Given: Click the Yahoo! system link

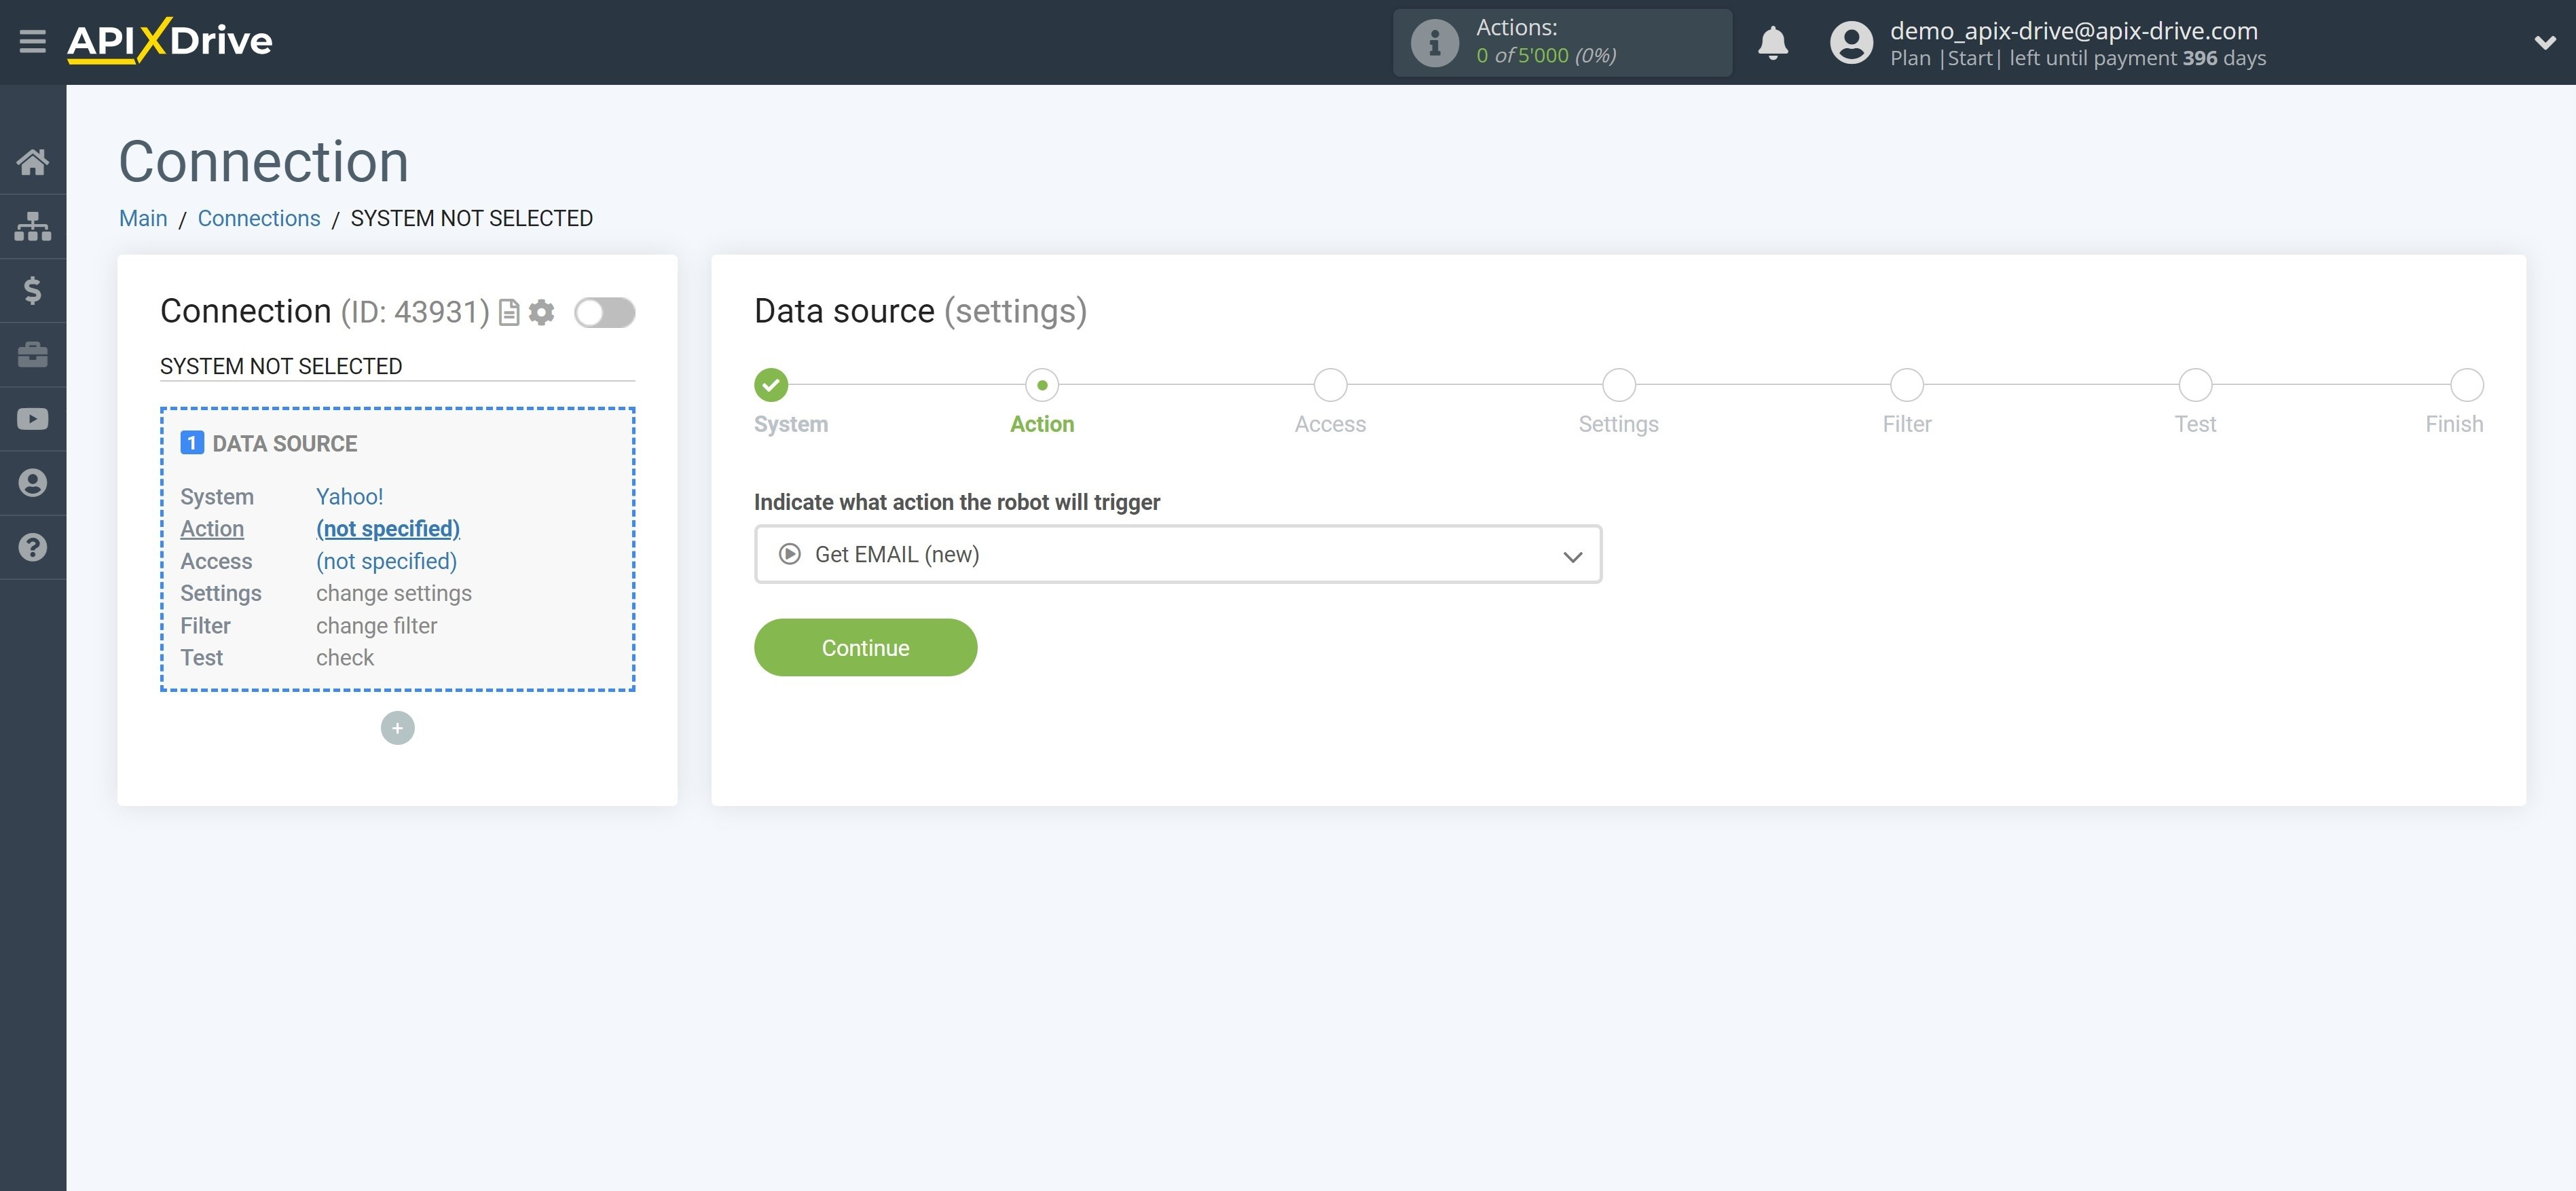Looking at the screenshot, I should click(349, 497).
